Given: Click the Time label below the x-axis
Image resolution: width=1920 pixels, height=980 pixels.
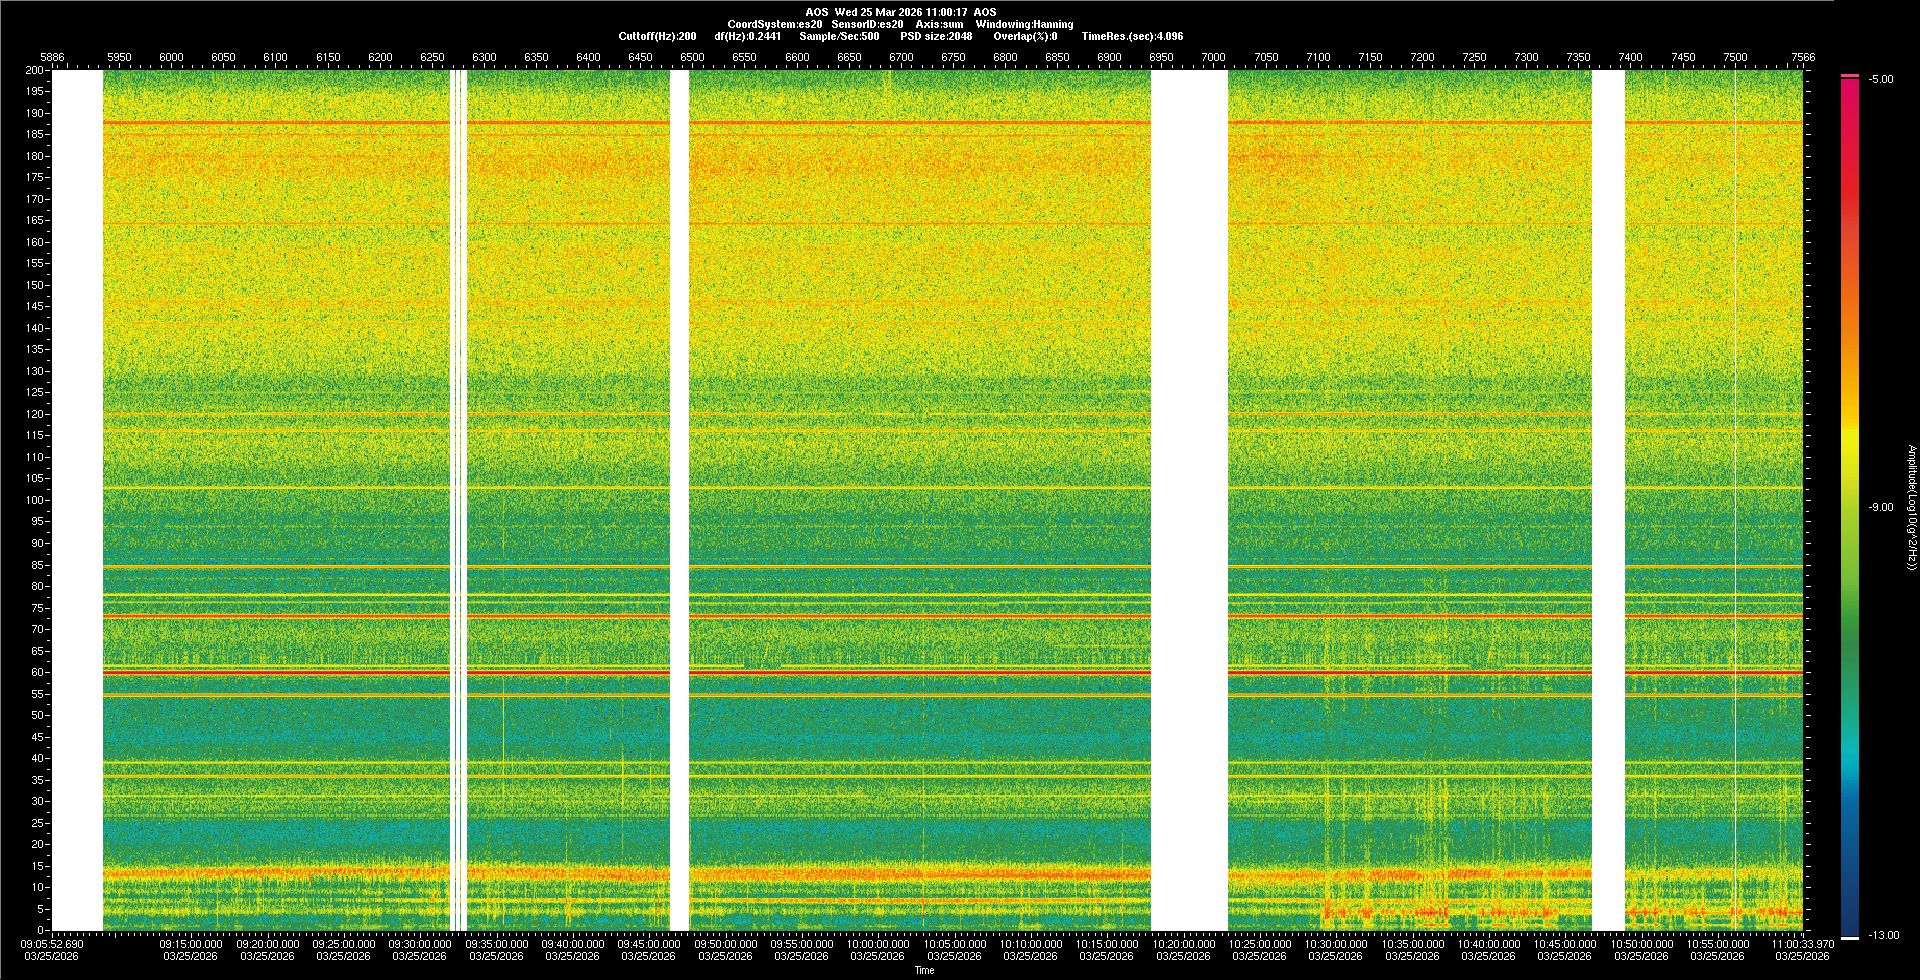Looking at the screenshot, I should pos(924,970).
